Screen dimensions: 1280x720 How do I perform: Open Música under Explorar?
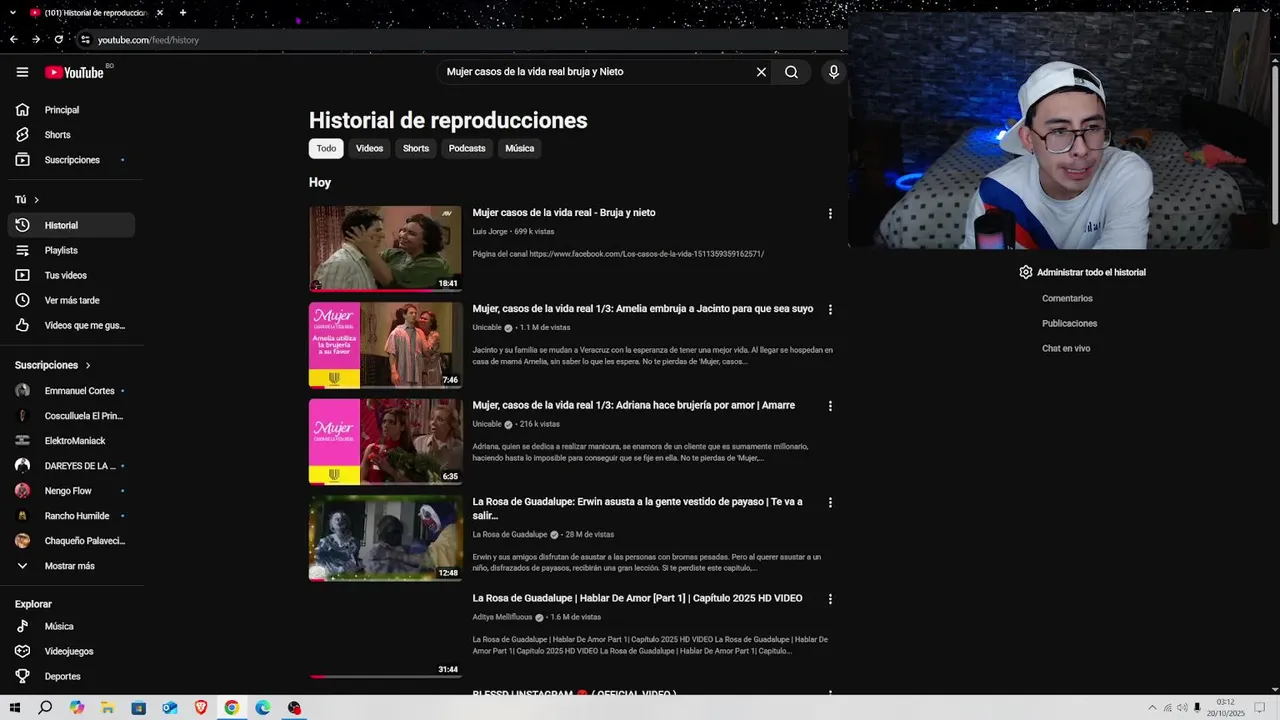pos(71,626)
